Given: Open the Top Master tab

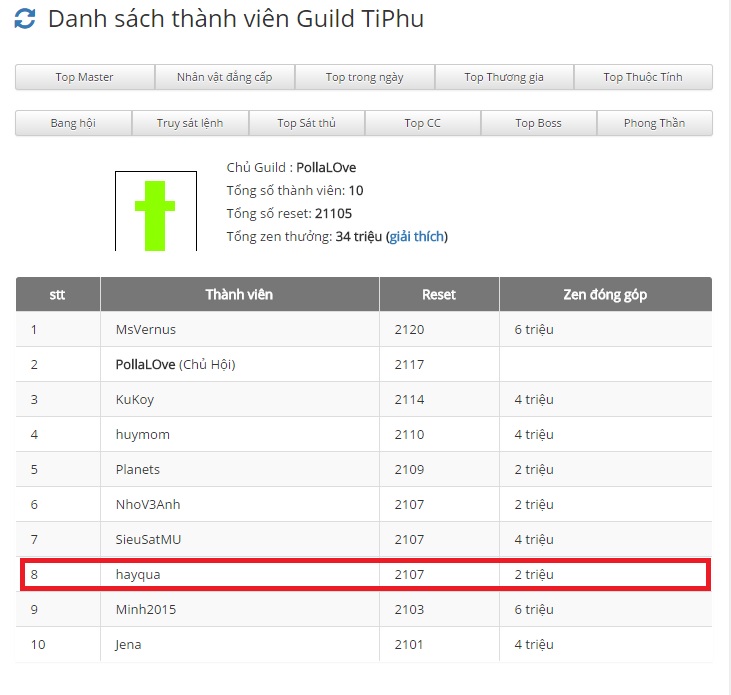Looking at the screenshot, I should [x=85, y=77].
